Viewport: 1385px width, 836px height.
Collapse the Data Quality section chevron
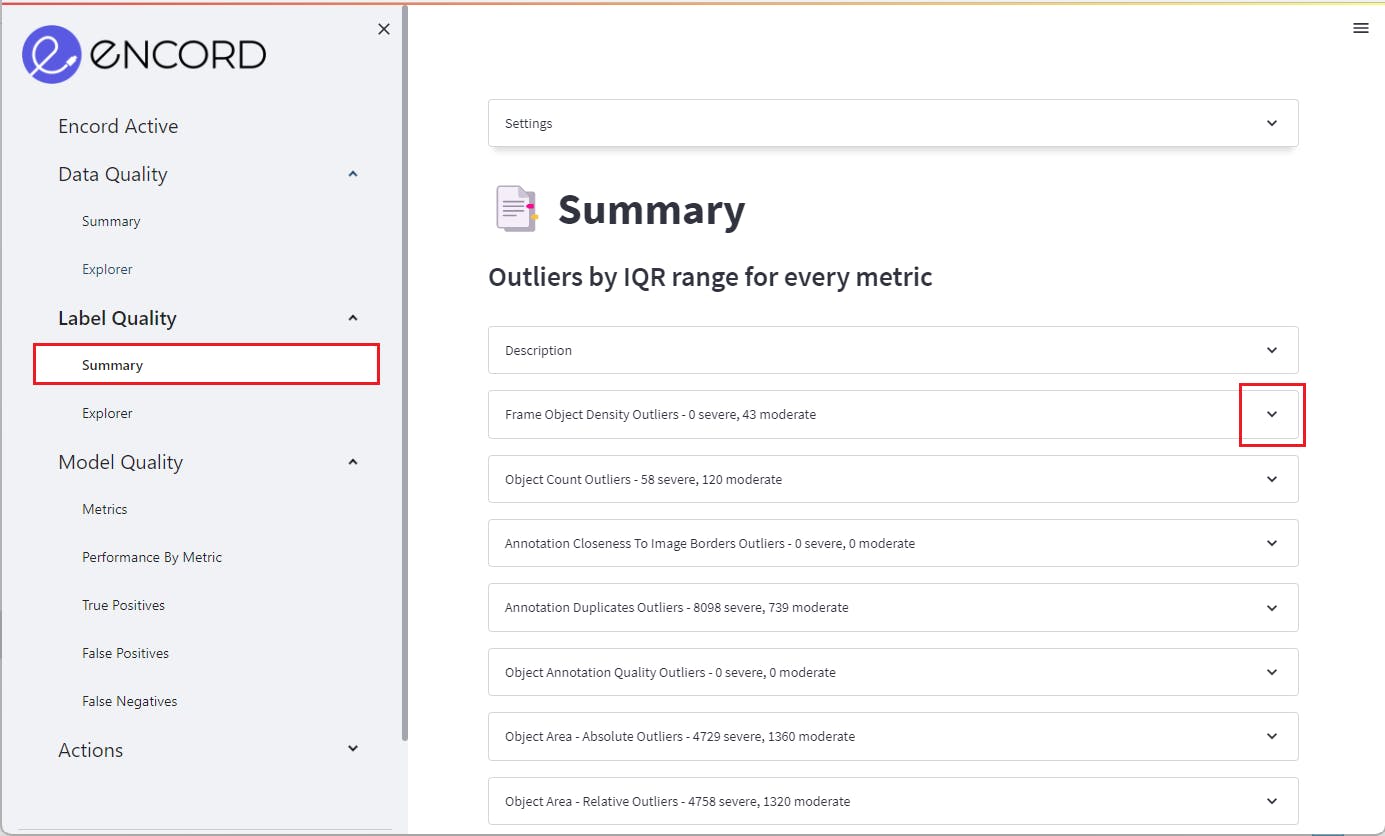click(x=352, y=174)
